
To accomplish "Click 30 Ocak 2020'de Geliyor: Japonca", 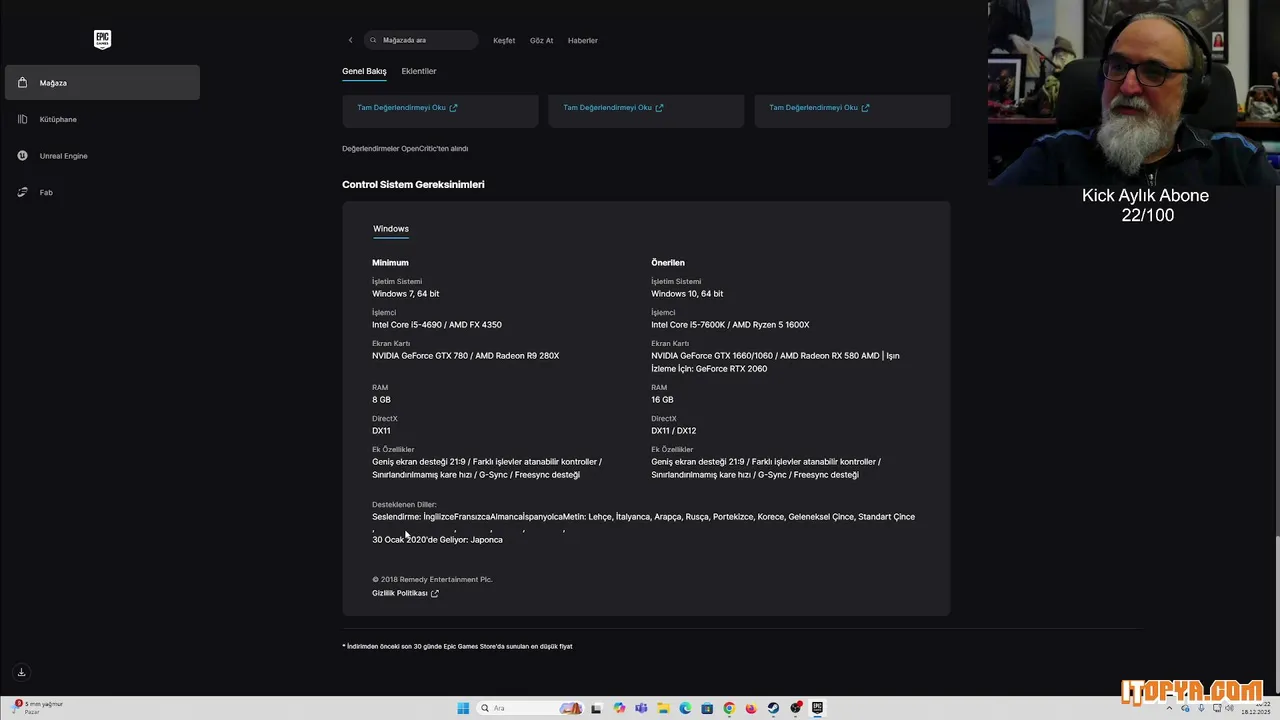I will (x=437, y=540).
